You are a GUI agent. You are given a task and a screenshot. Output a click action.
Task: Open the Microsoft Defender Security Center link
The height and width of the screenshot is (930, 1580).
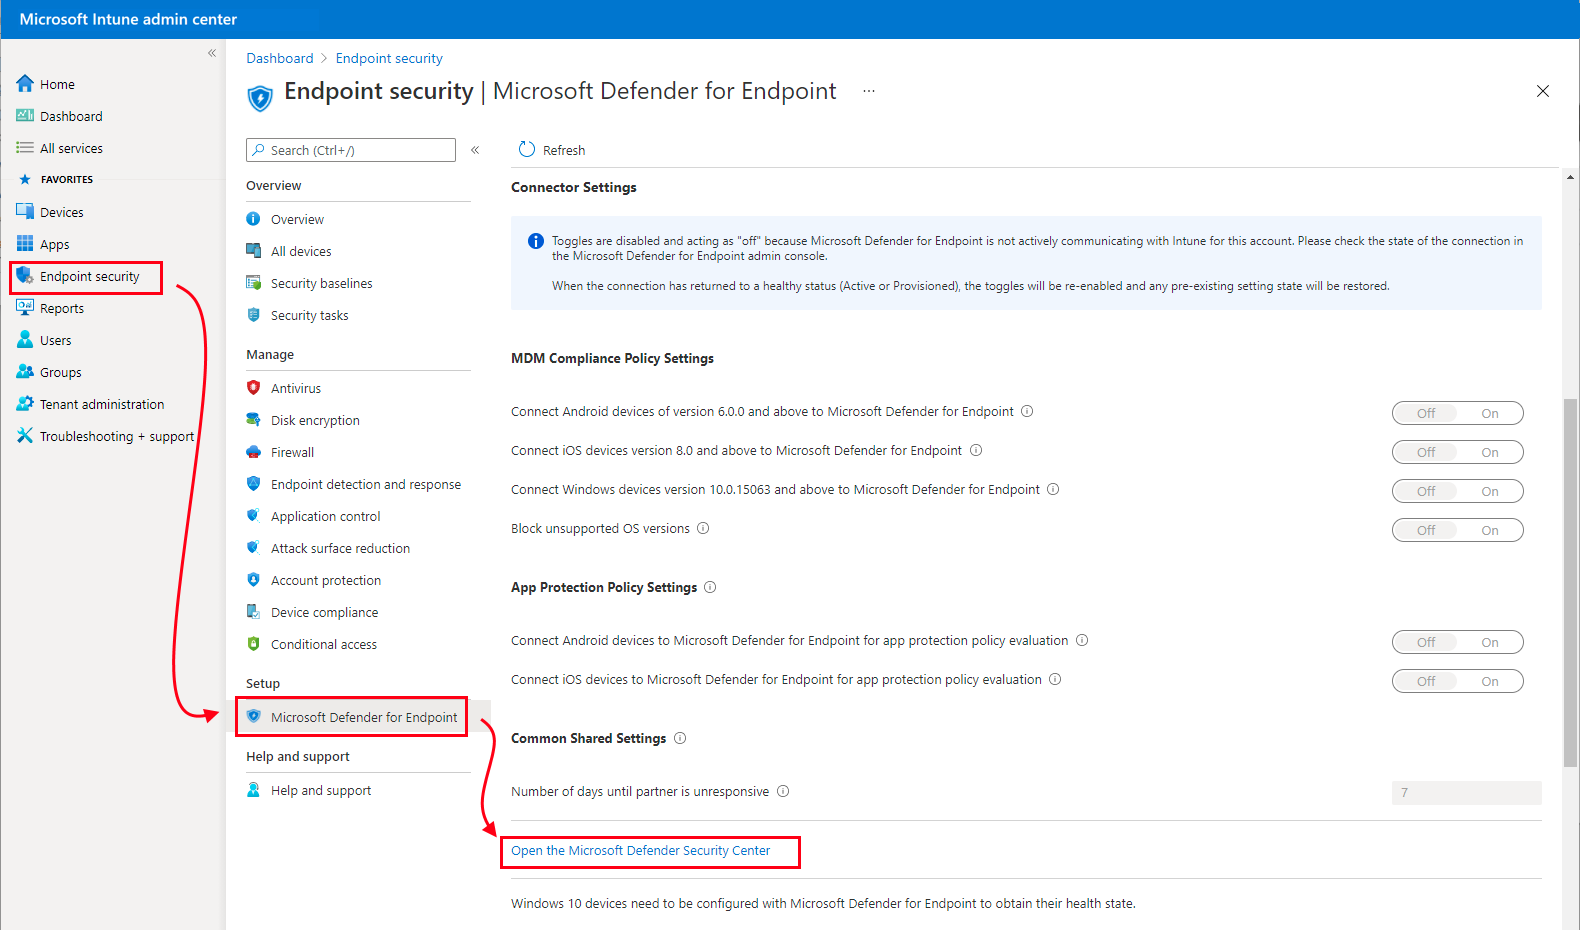pyautogui.click(x=640, y=851)
